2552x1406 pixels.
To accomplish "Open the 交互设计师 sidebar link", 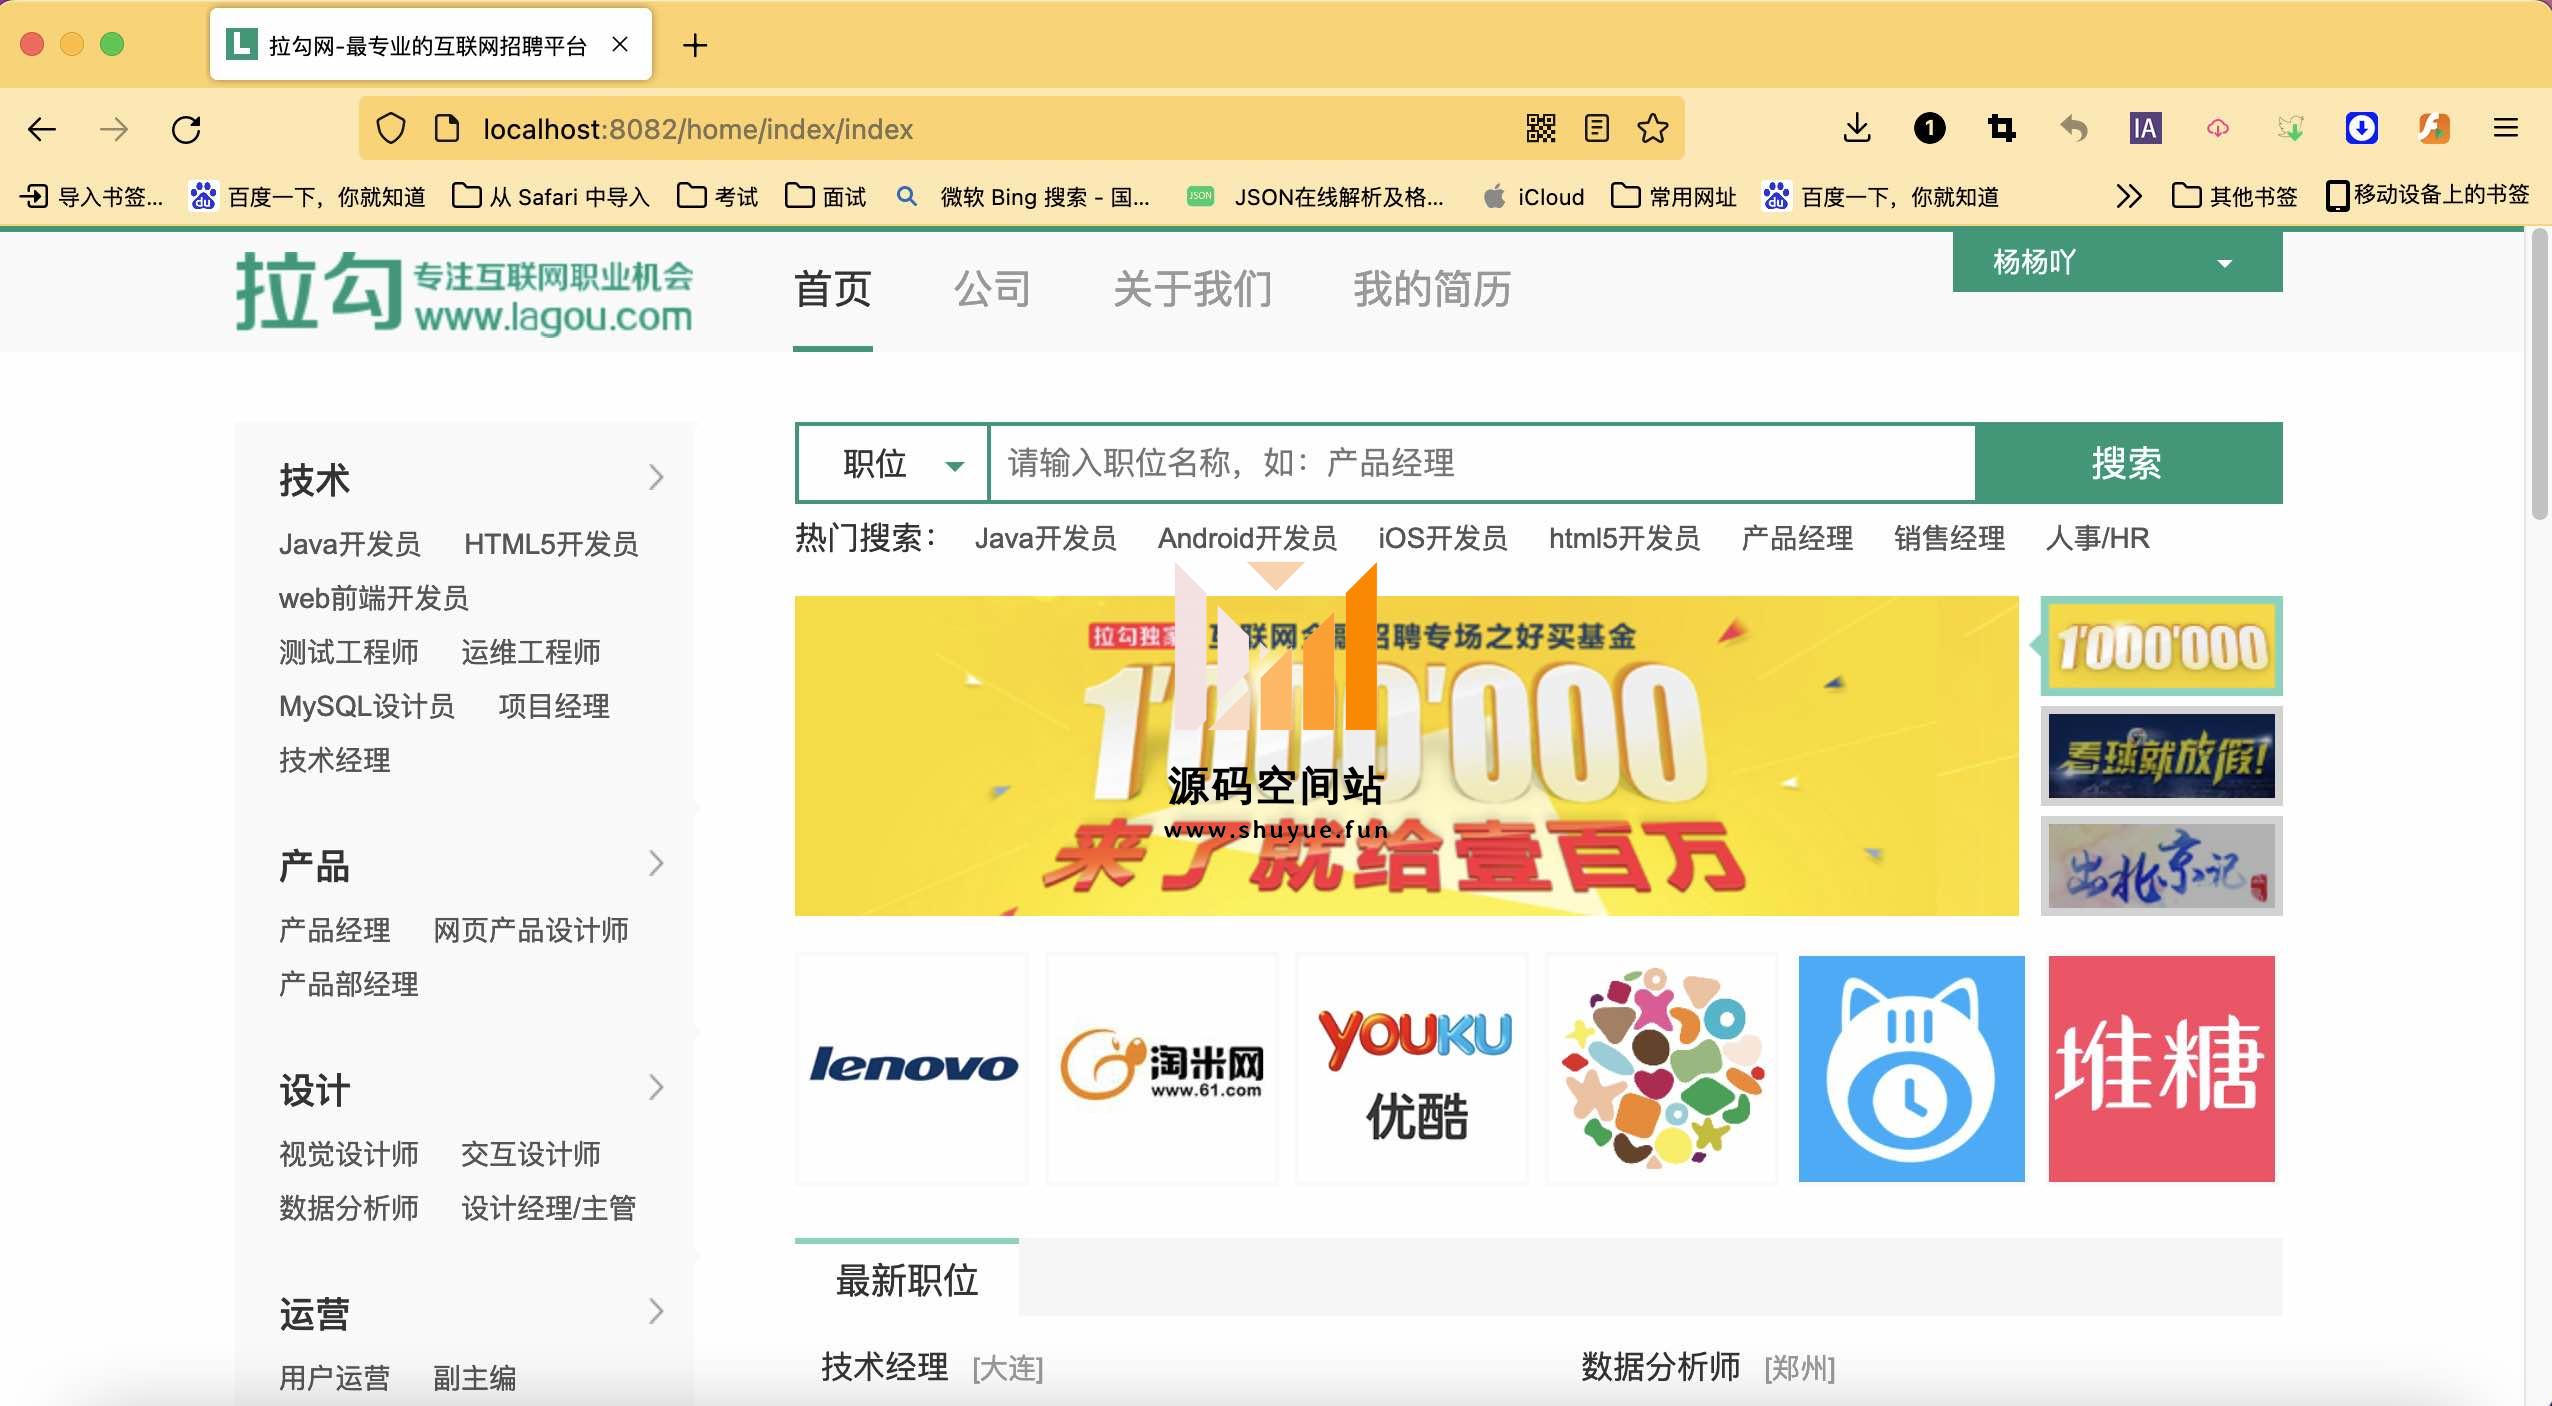I will click(531, 1154).
